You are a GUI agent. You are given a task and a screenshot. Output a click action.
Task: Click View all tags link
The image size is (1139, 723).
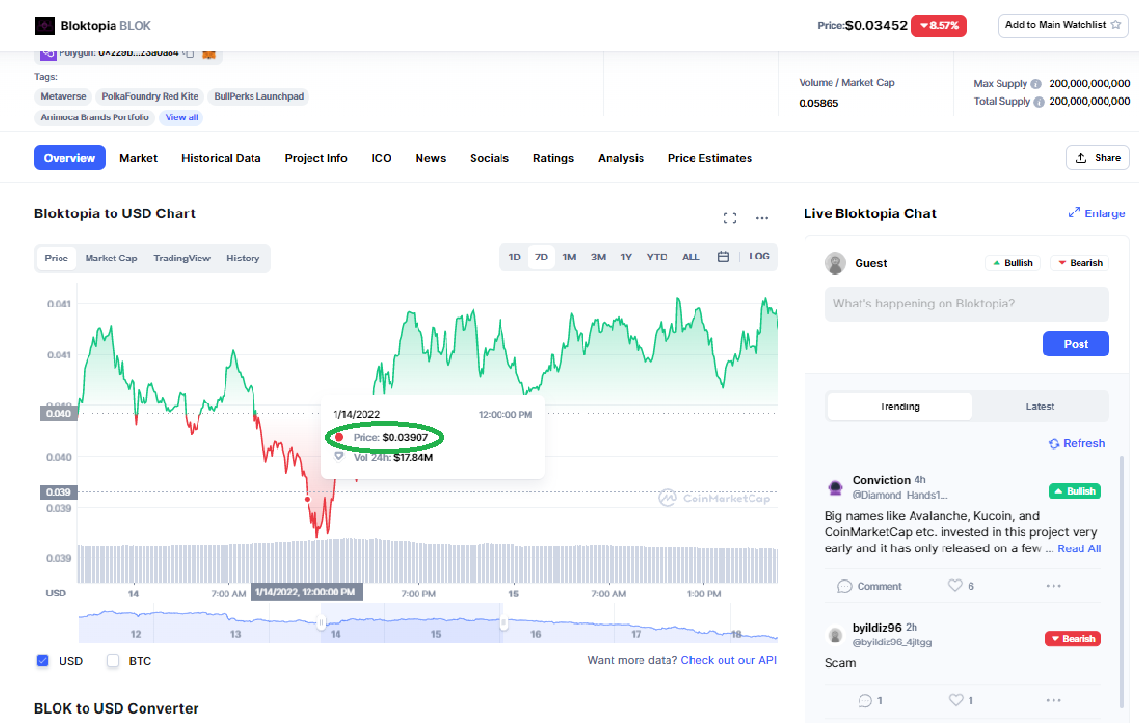coord(182,117)
